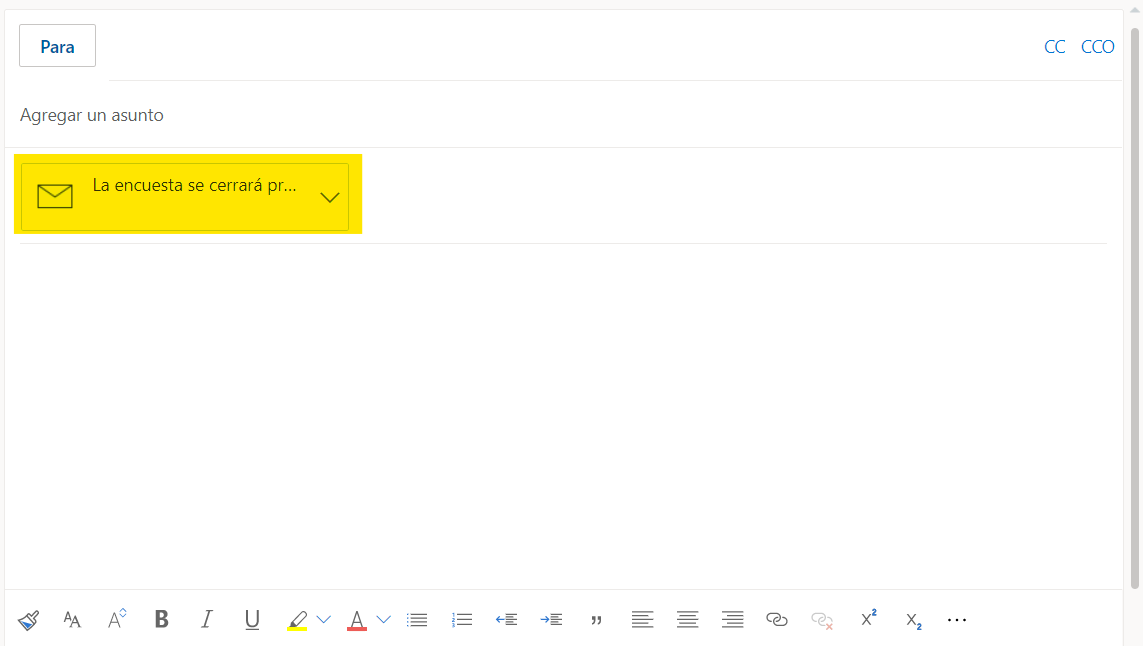Insert a numbered list

(x=462, y=620)
